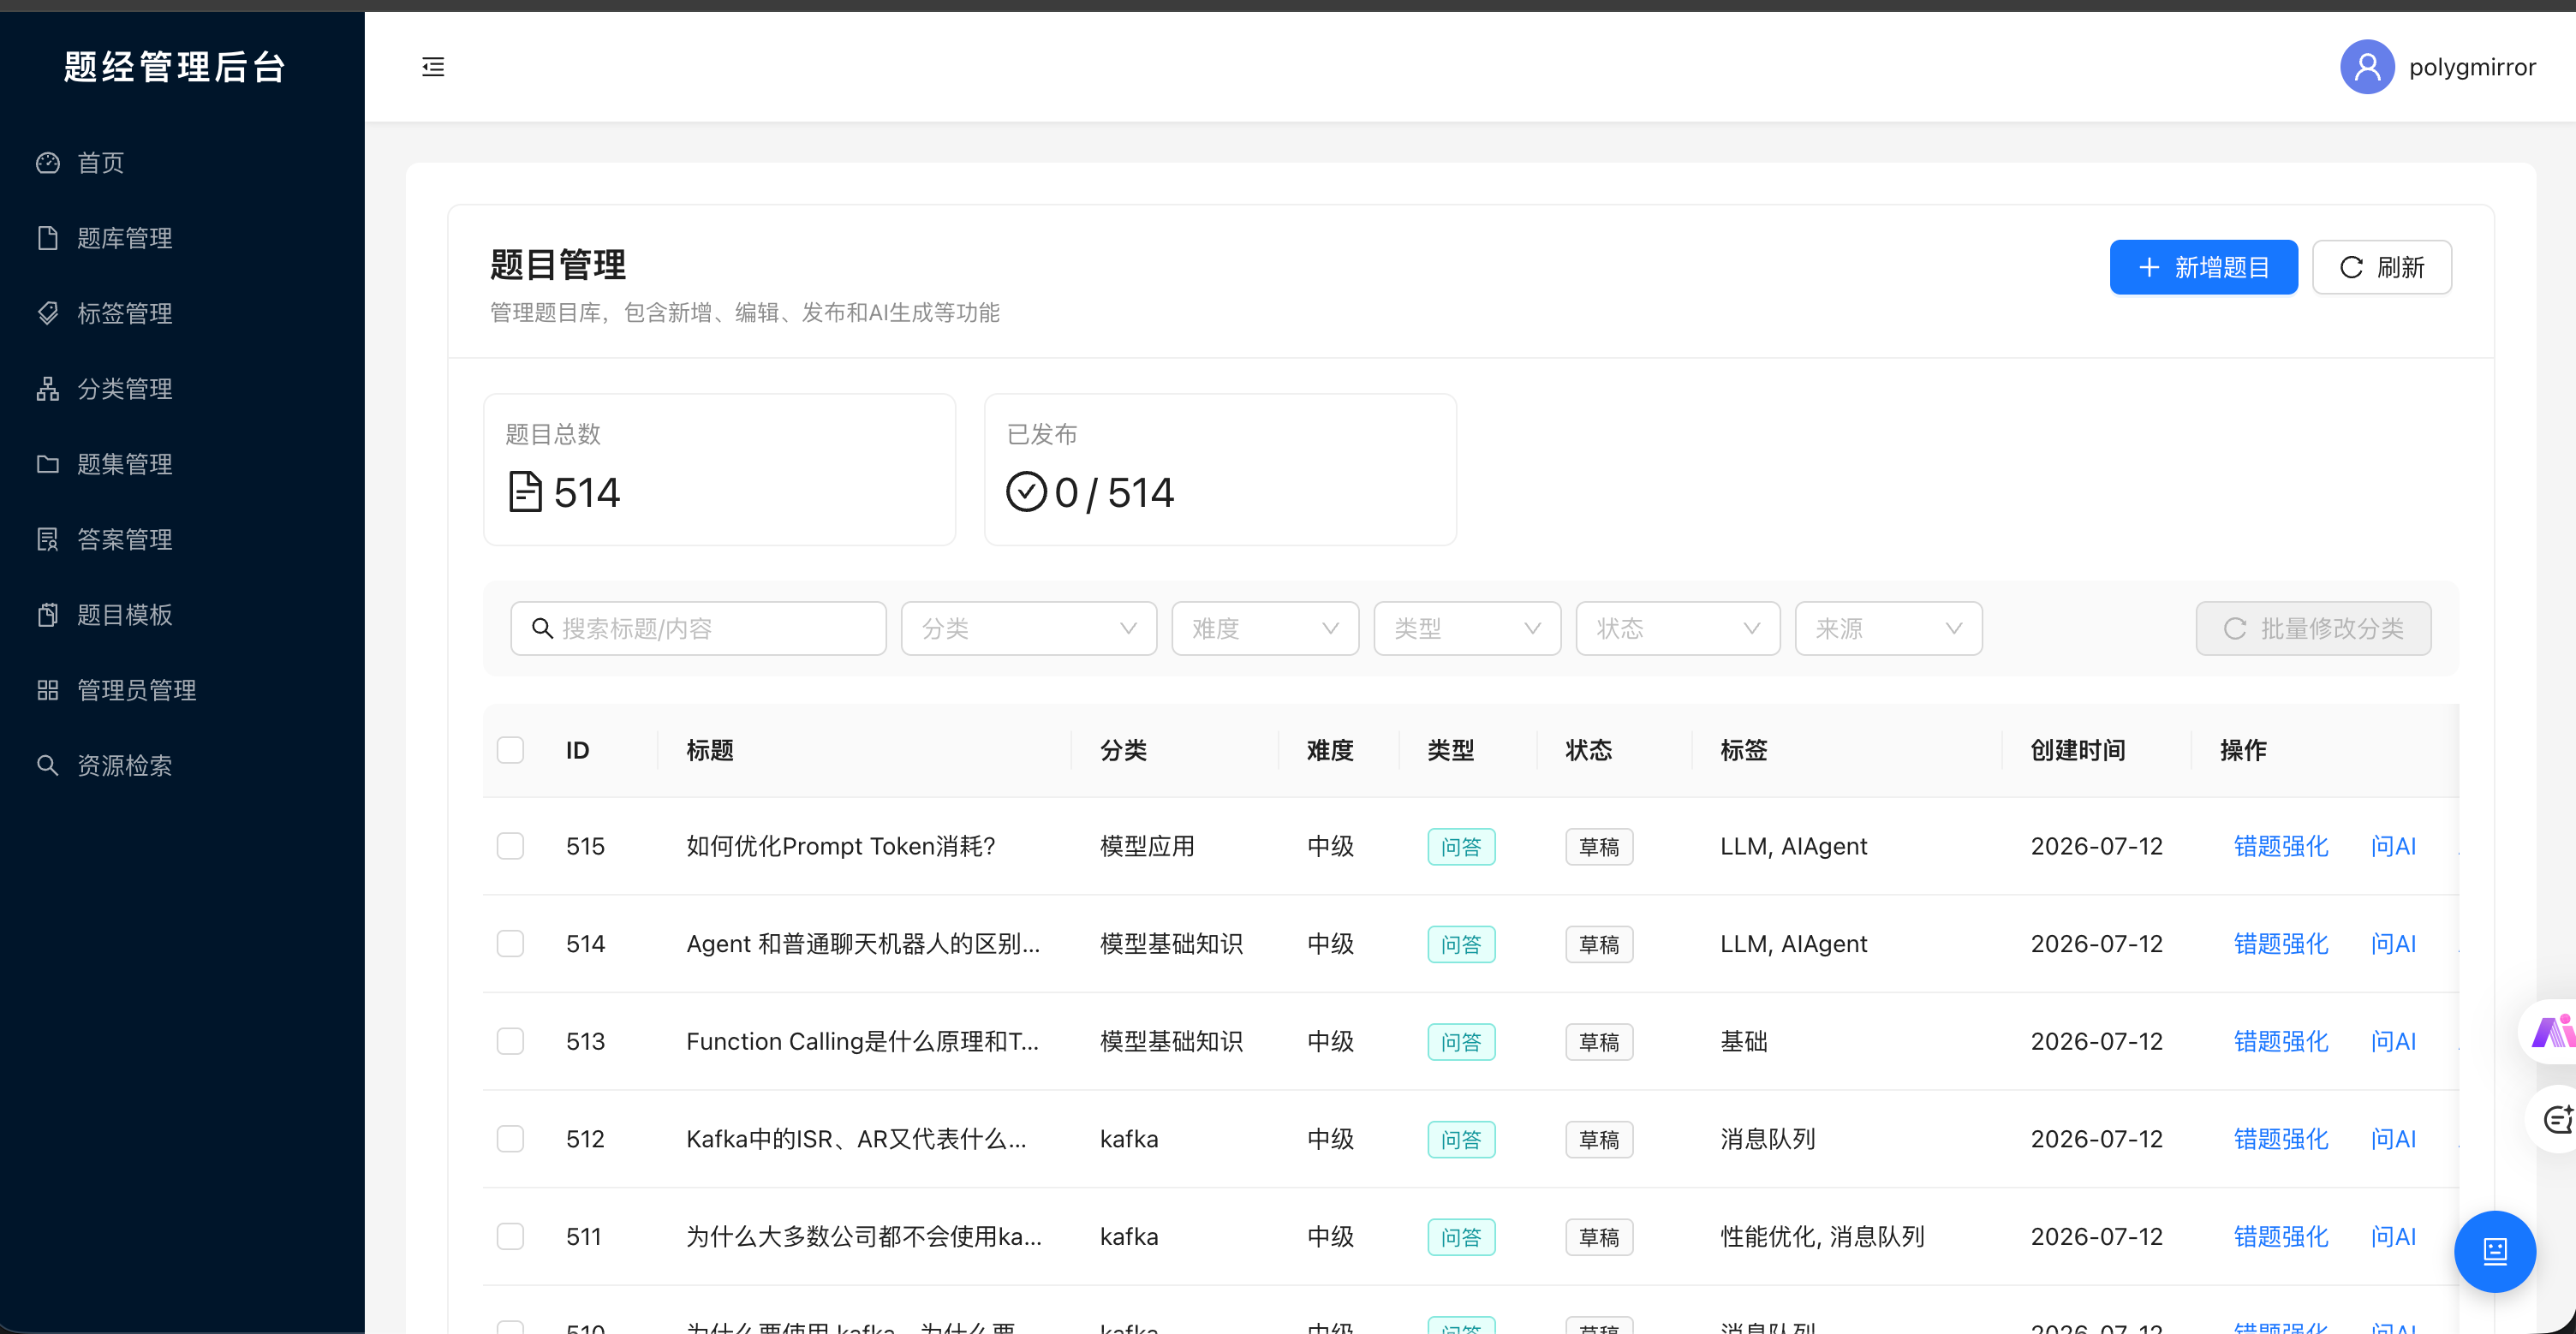
Task: Collapse the sidebar with the menu fold icon
Action: pos(433,67)
